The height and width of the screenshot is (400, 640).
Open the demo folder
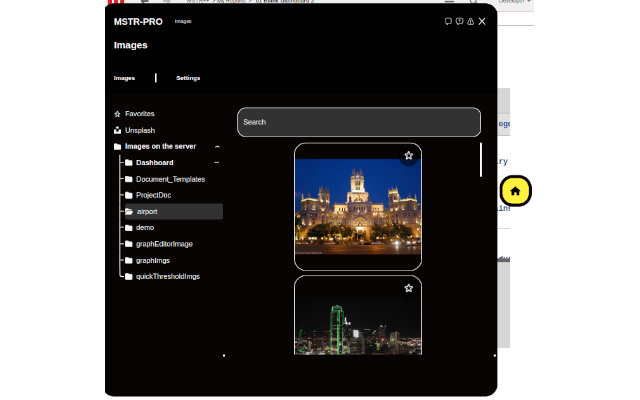pyautogui.click(x=145, y=228)
